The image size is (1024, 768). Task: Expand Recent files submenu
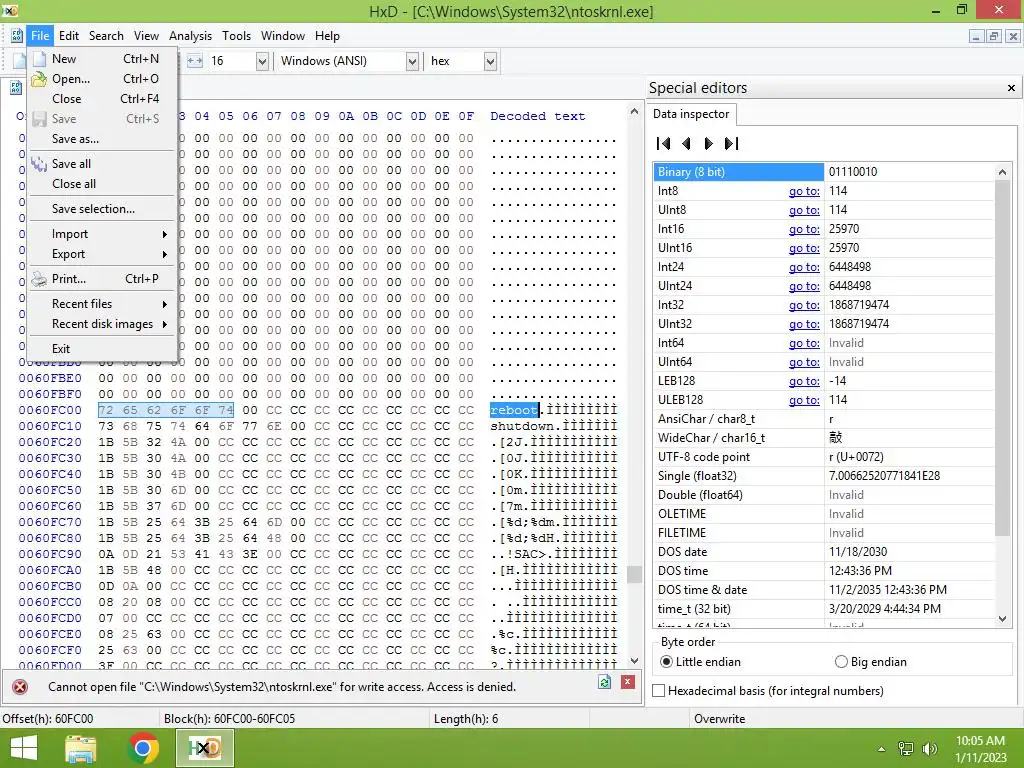[102, 304]
